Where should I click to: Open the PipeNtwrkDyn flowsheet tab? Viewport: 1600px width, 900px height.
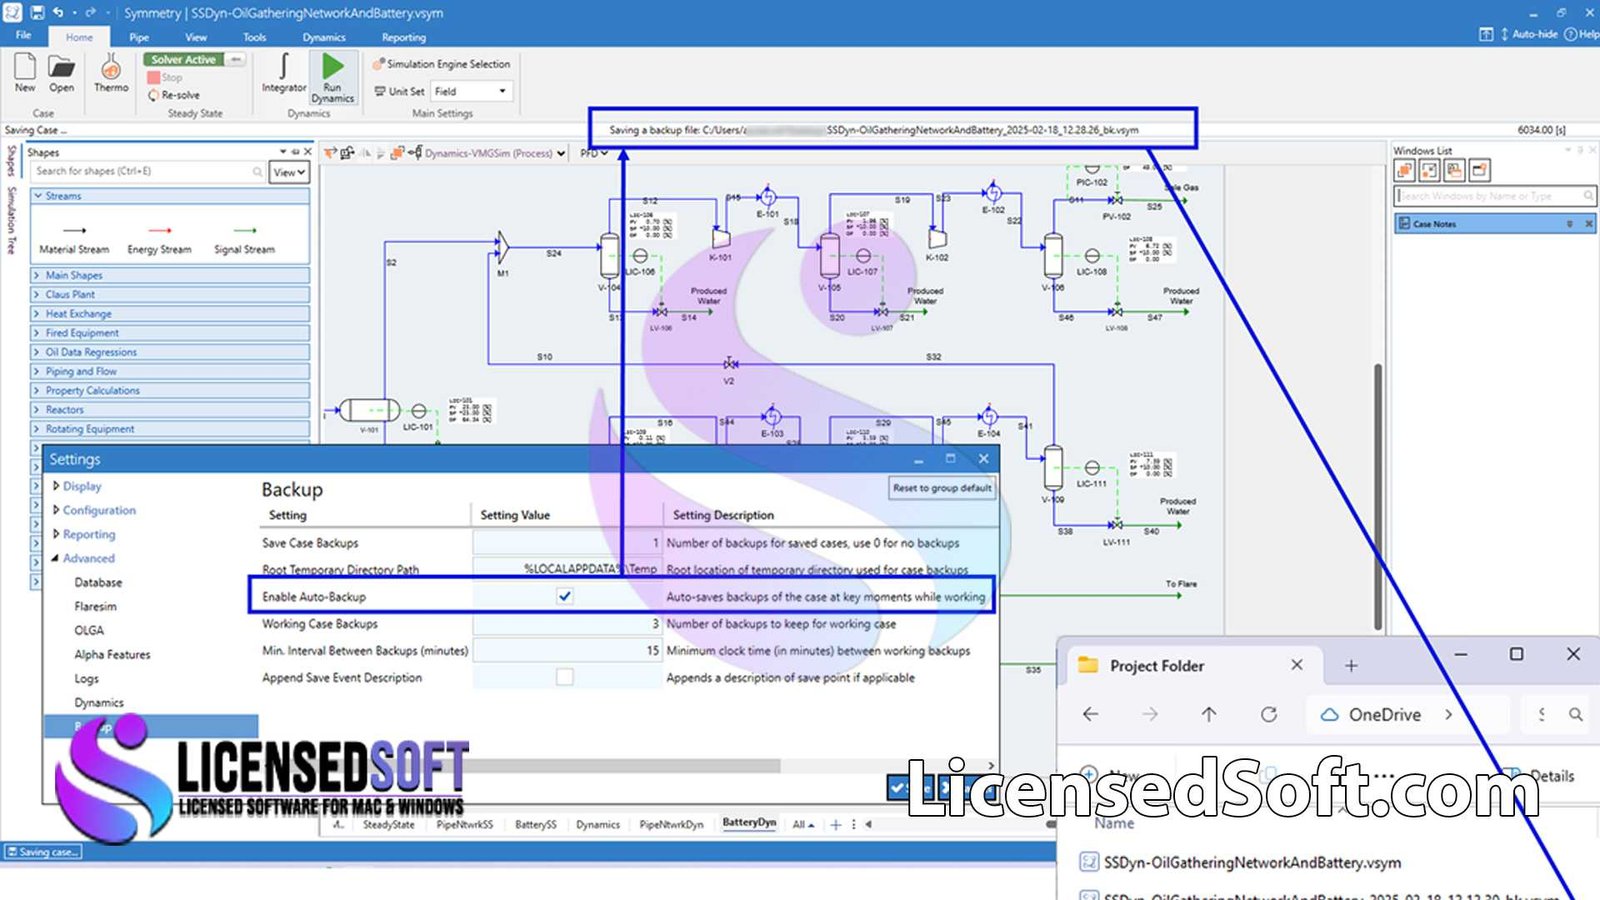click(x=671, y=825)
